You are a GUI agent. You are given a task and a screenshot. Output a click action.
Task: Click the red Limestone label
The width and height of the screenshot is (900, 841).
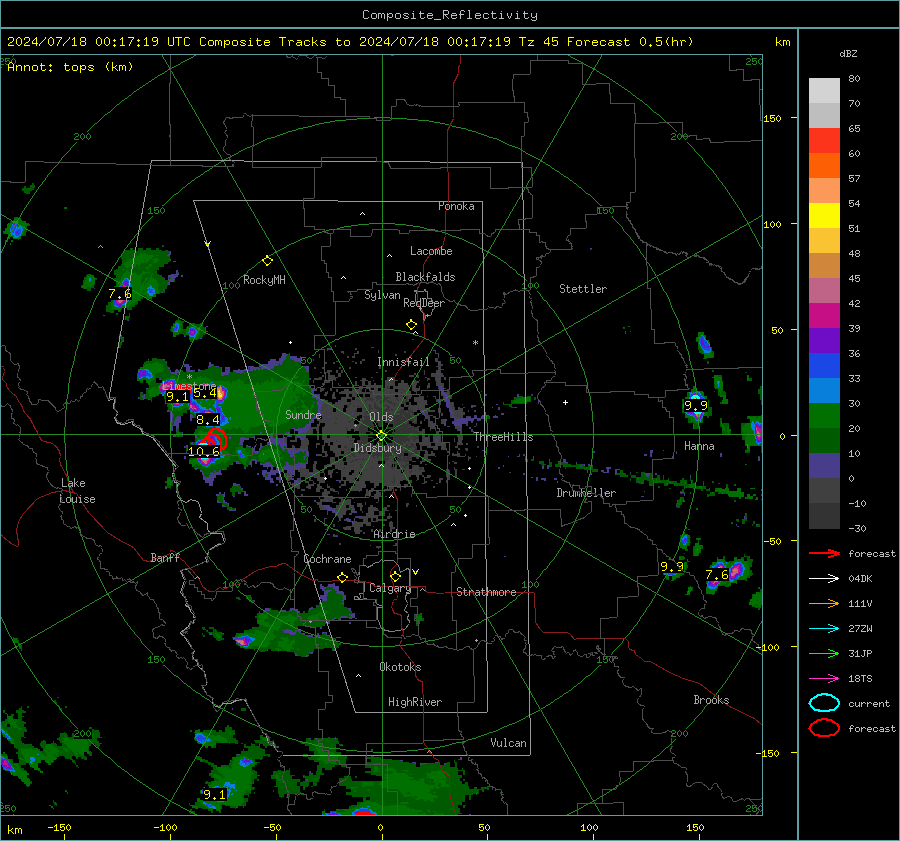tap(188, 386)
